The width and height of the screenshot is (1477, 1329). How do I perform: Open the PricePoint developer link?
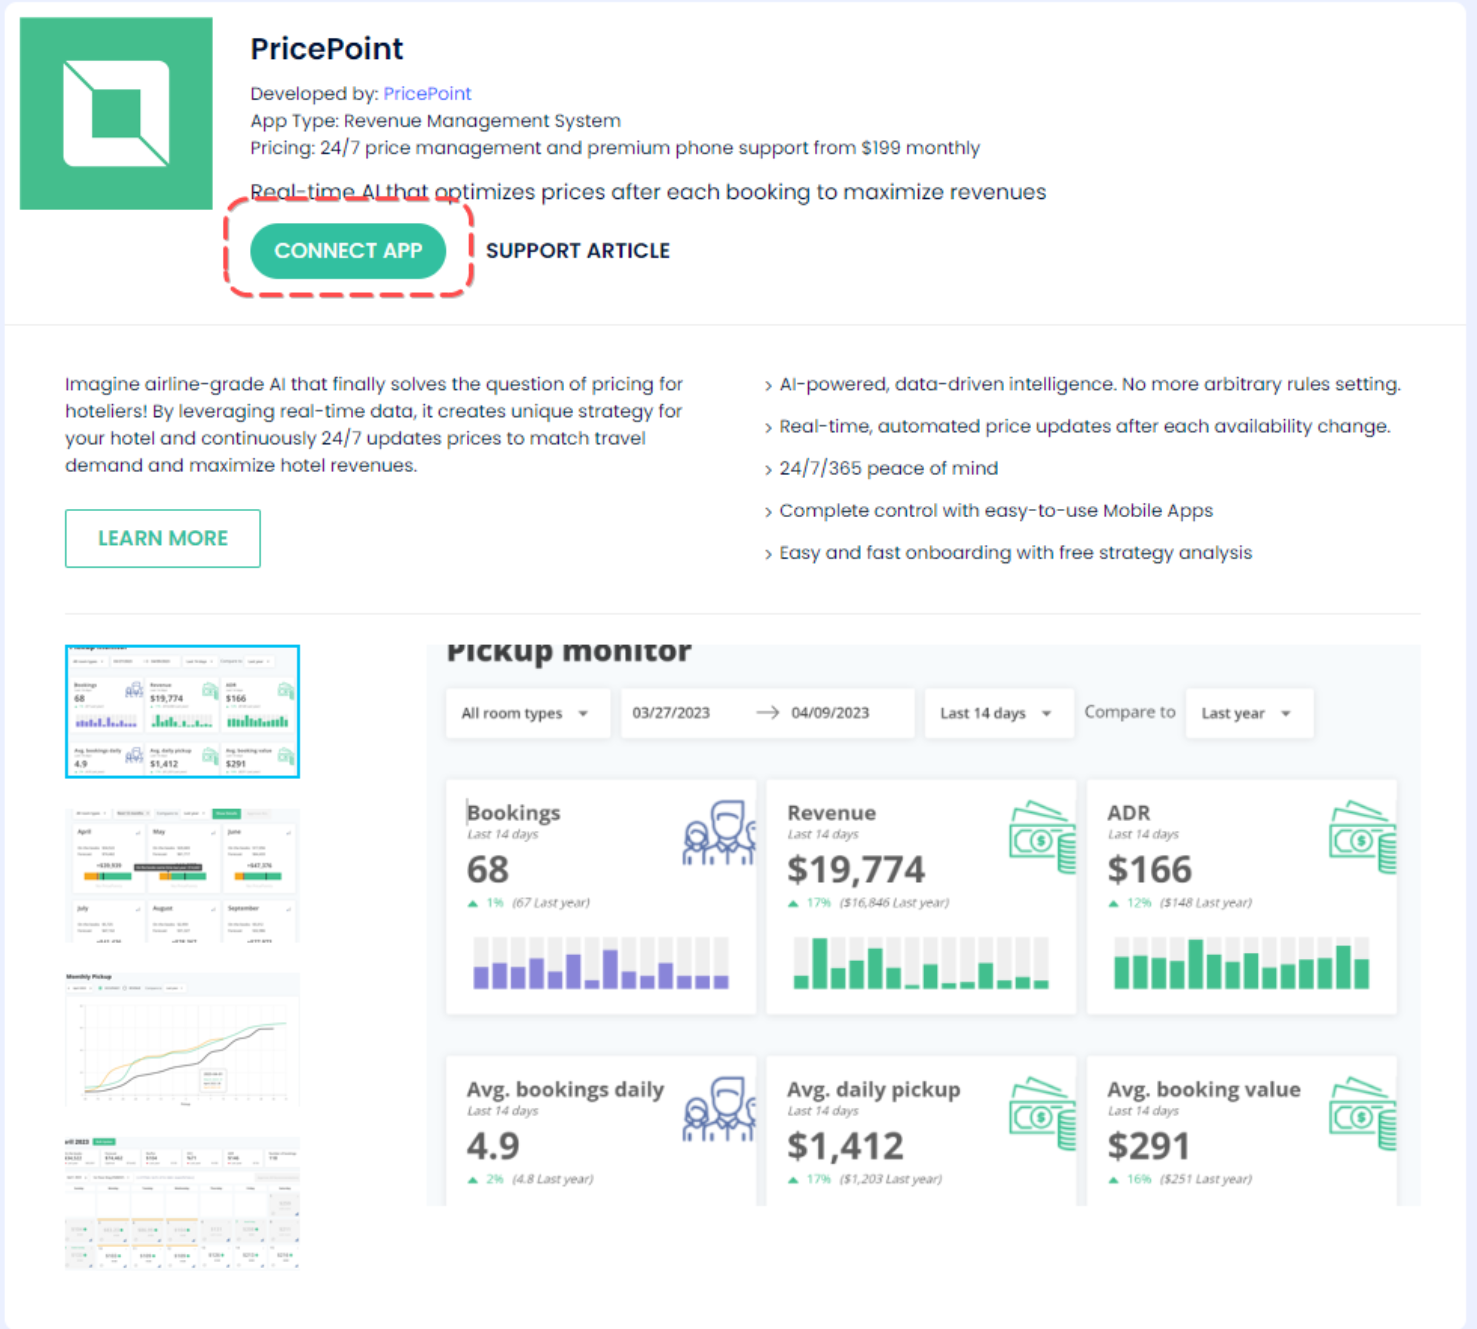[427, 93]
